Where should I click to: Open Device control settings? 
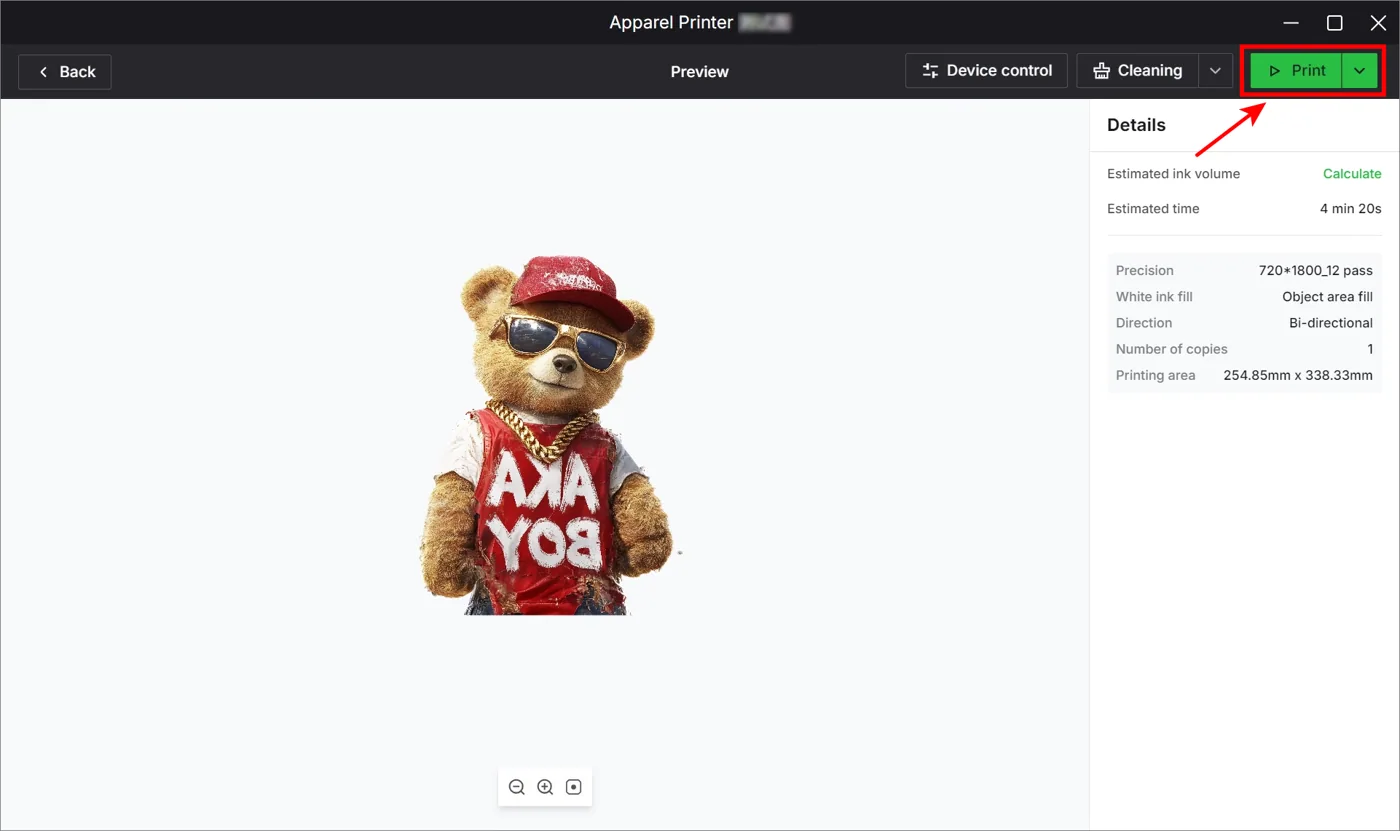click(x=986, y=71)
